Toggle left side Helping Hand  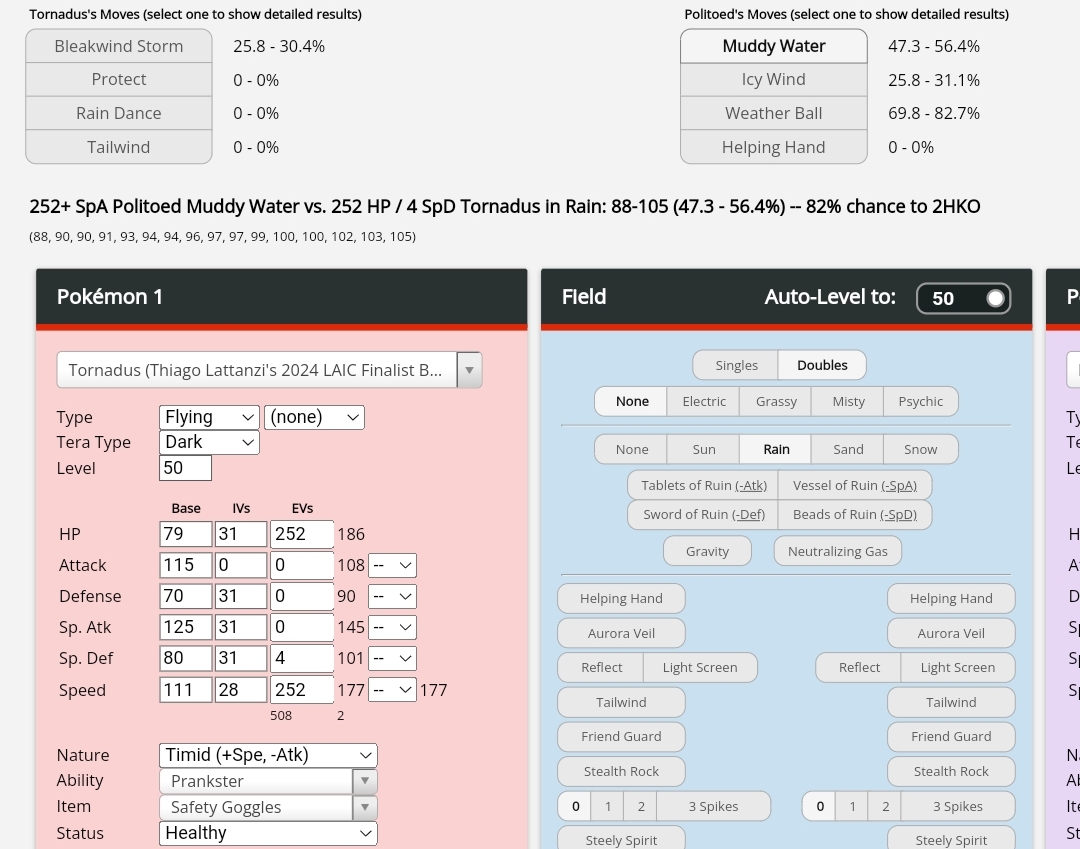click(621, 598)
